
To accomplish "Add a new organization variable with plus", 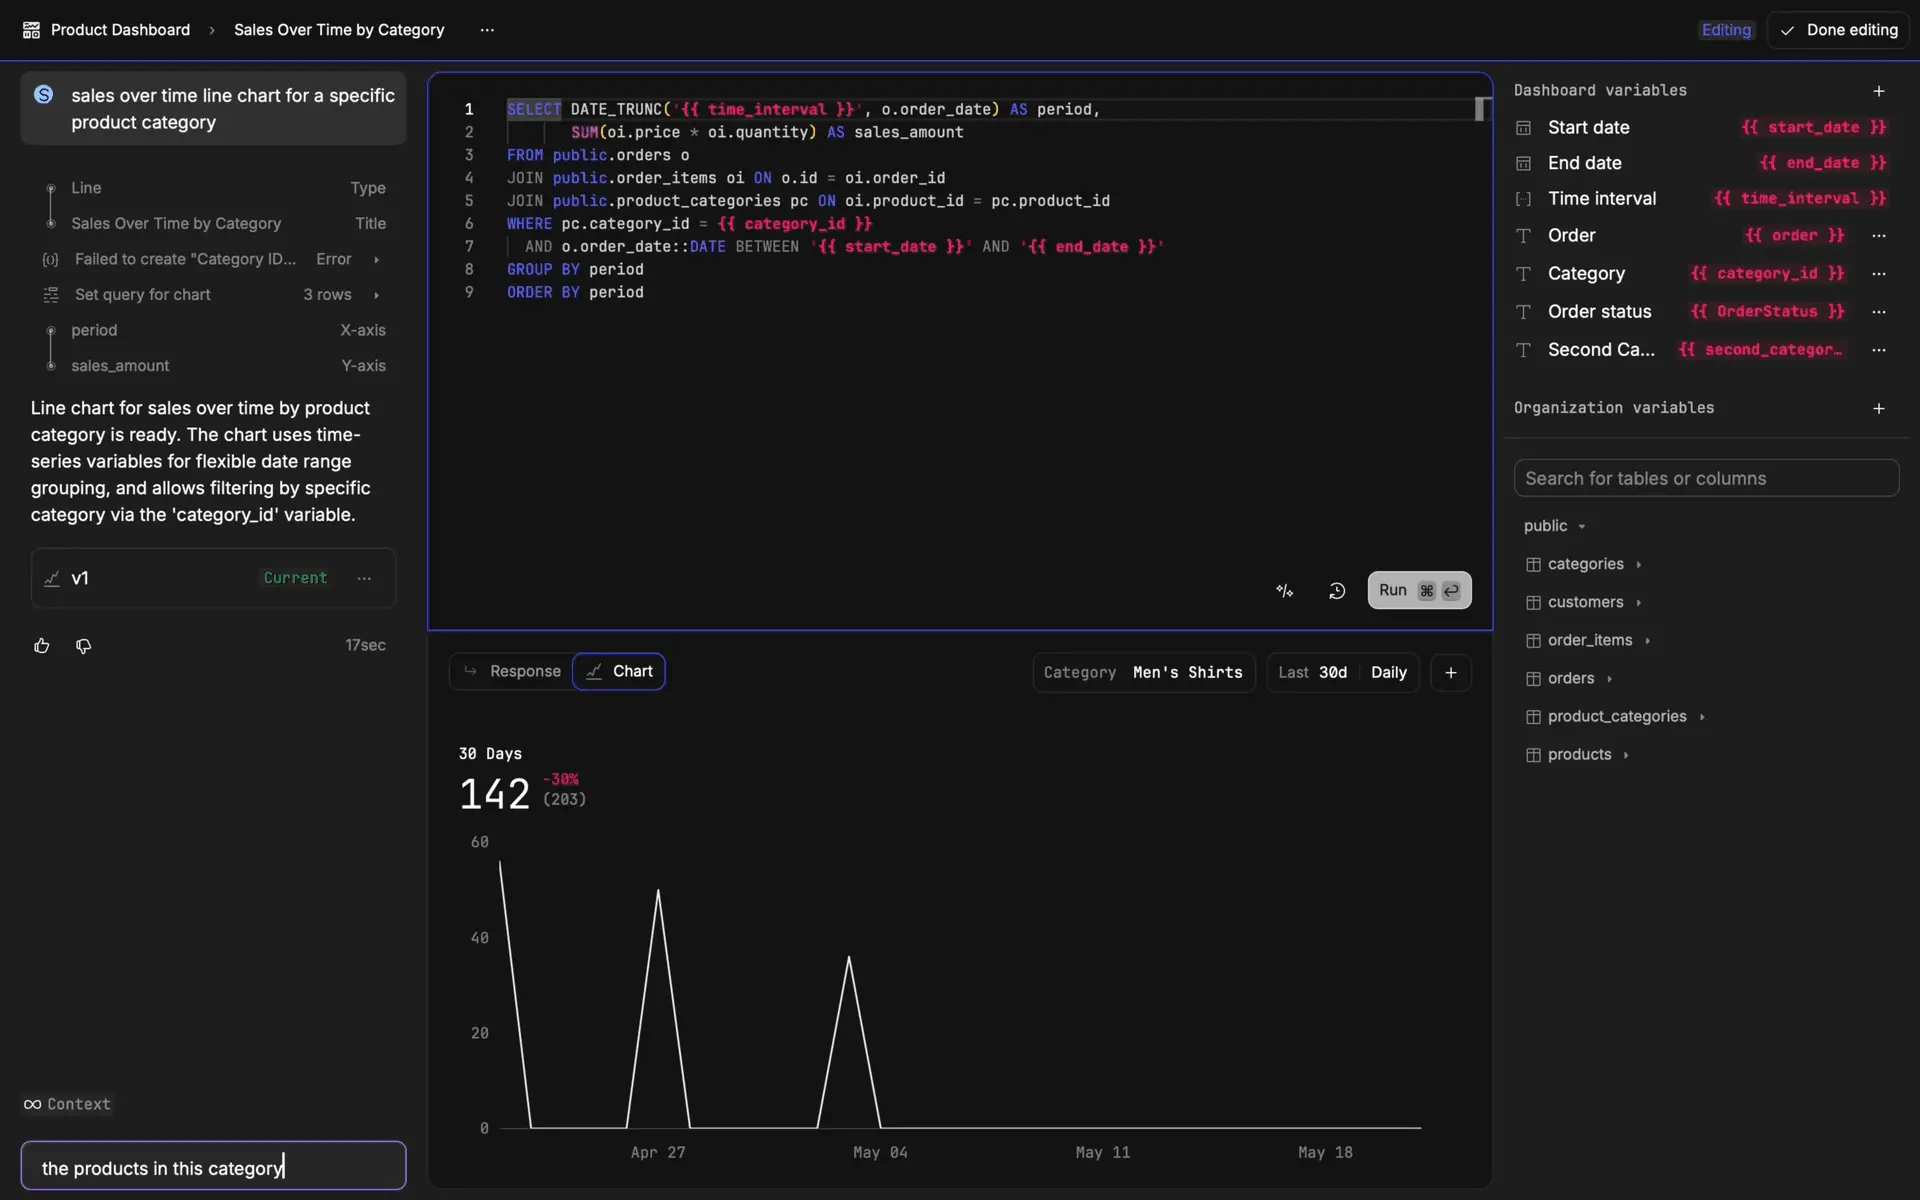I will pyautogui.click(x=1879, y=408).
